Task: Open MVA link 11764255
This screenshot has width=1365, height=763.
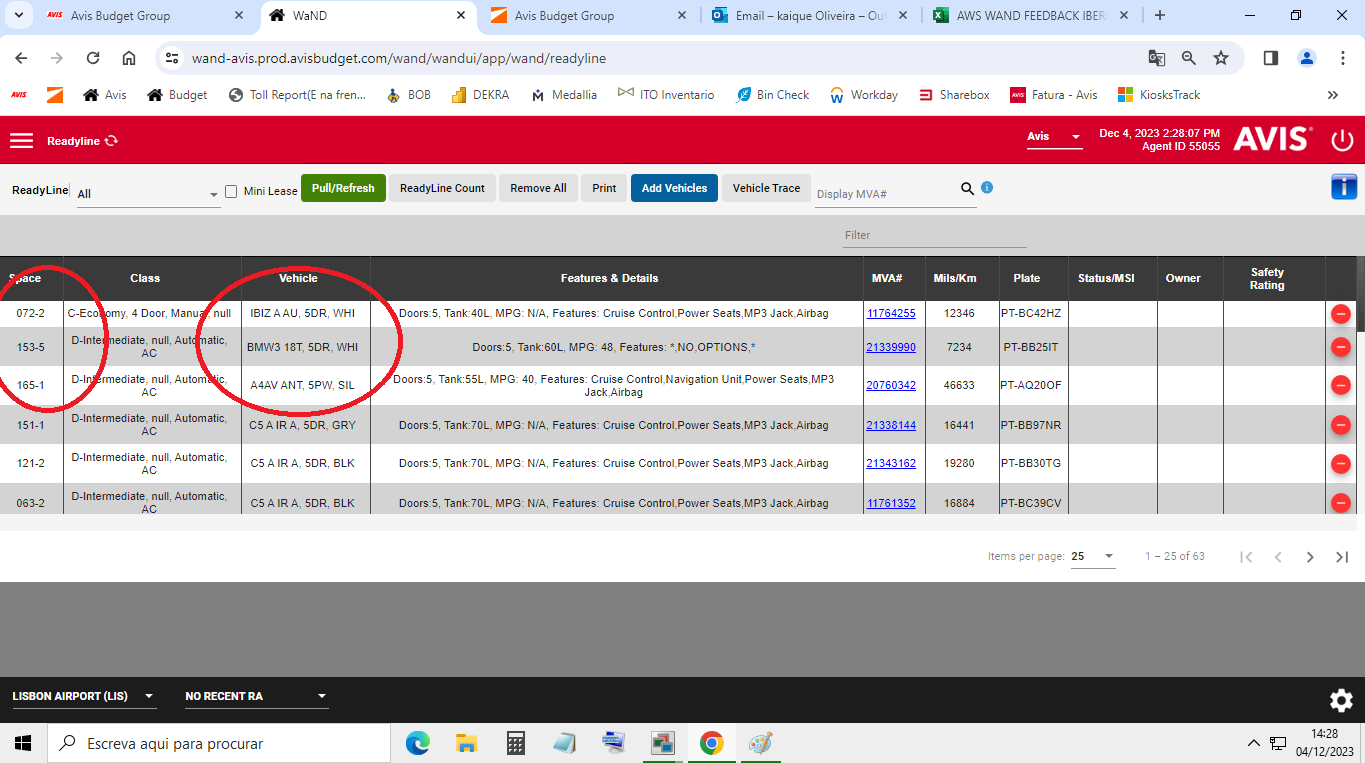Action: click(891, 313)
